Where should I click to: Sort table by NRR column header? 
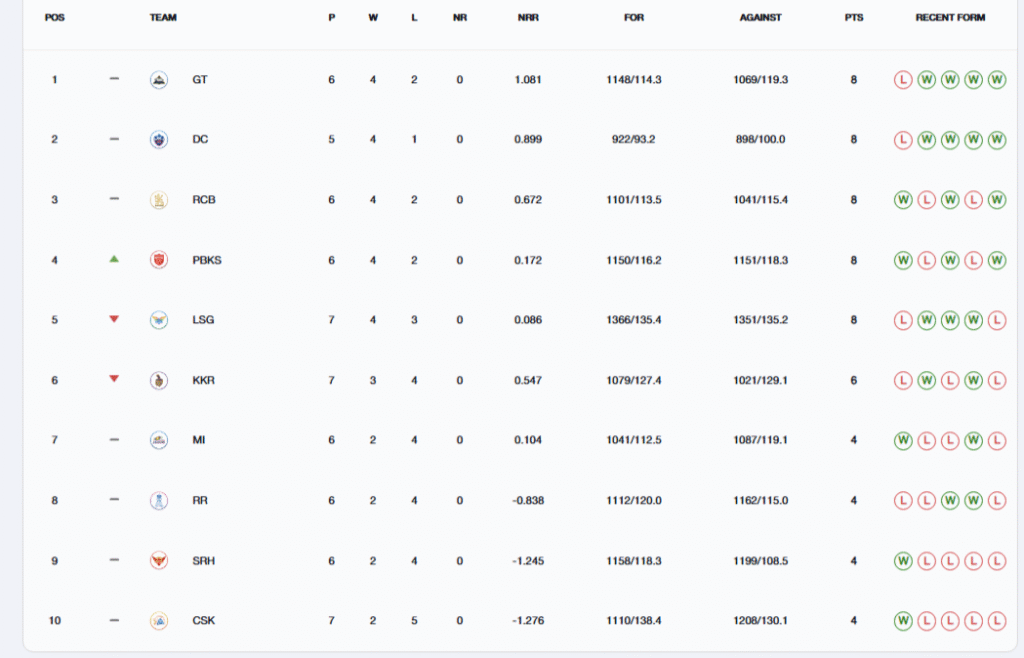pos(528,18)
